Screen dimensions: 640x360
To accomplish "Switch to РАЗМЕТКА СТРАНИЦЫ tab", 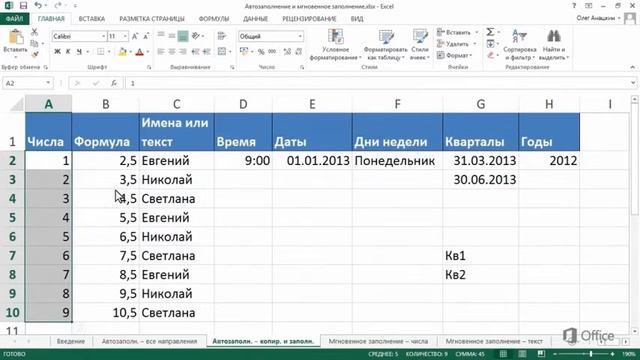I will pos(152,19).
